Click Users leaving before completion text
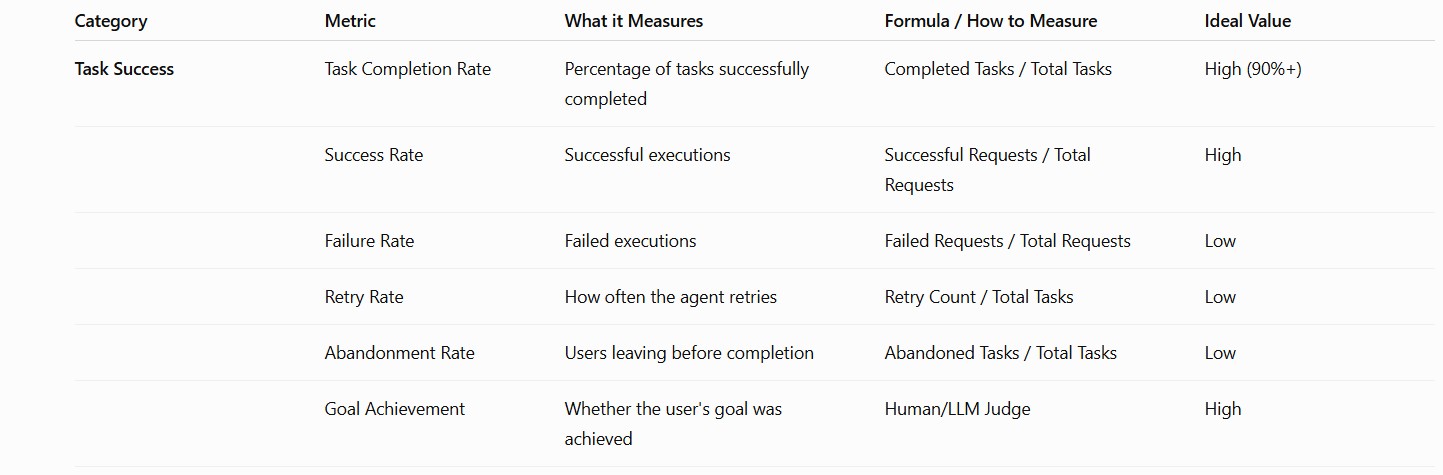This screenshot has width=1443, height=475. [689, 353]
